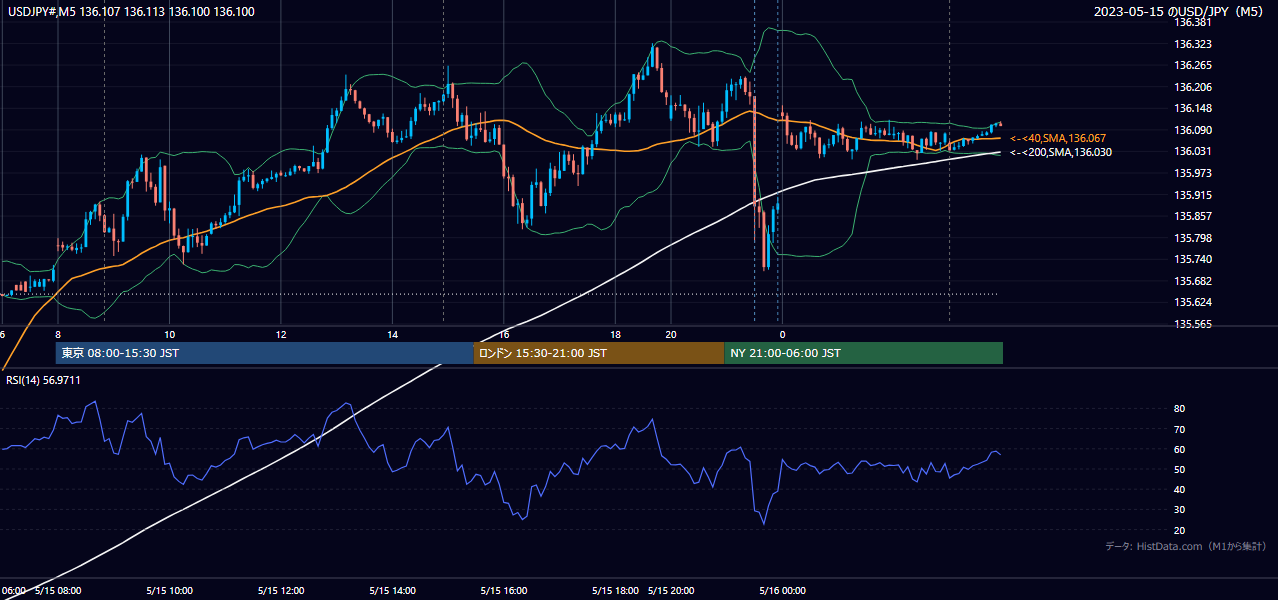
Task: Click bottom time label 5/15 18:00
Action: tap(616, 591)
